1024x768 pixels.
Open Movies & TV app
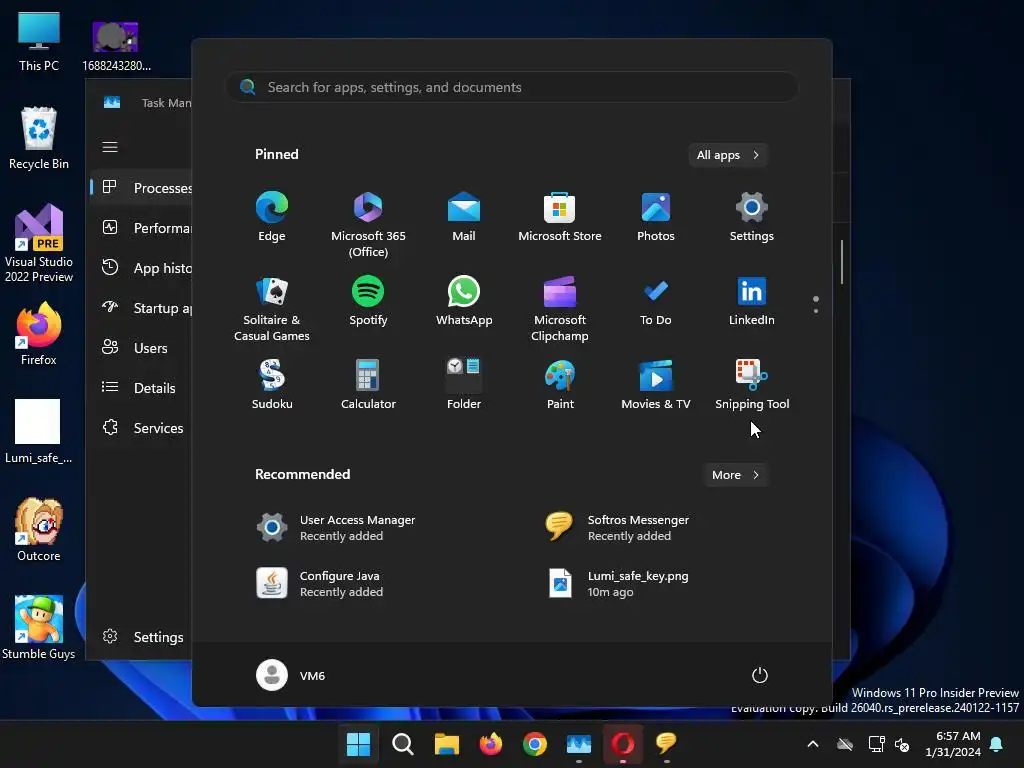tap(656, 385)
